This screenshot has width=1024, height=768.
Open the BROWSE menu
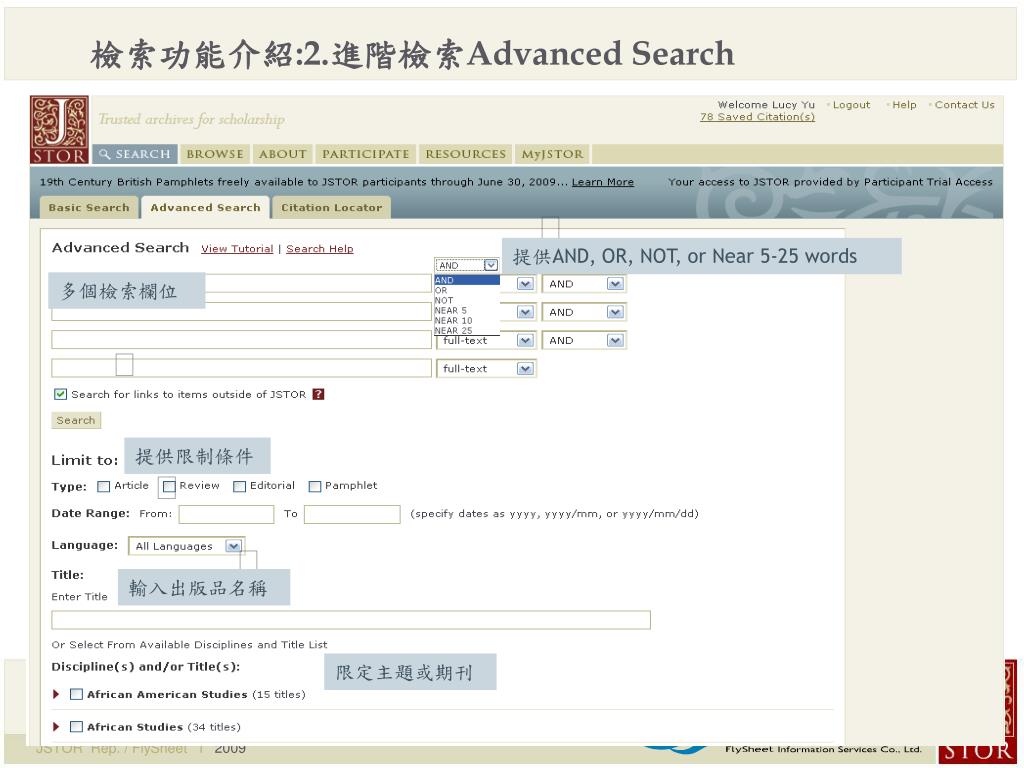[x=215, y=154]
